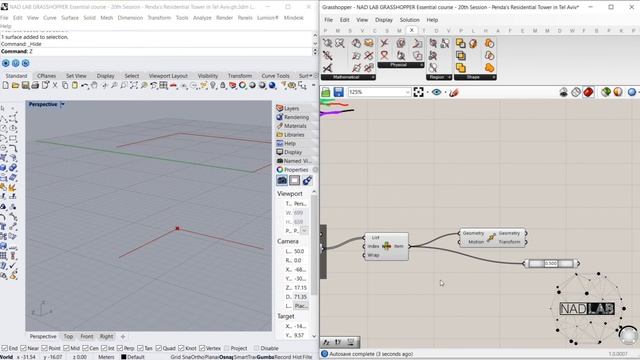
Task: Toggle the End osnap checkbox
Action: (5, 348)
